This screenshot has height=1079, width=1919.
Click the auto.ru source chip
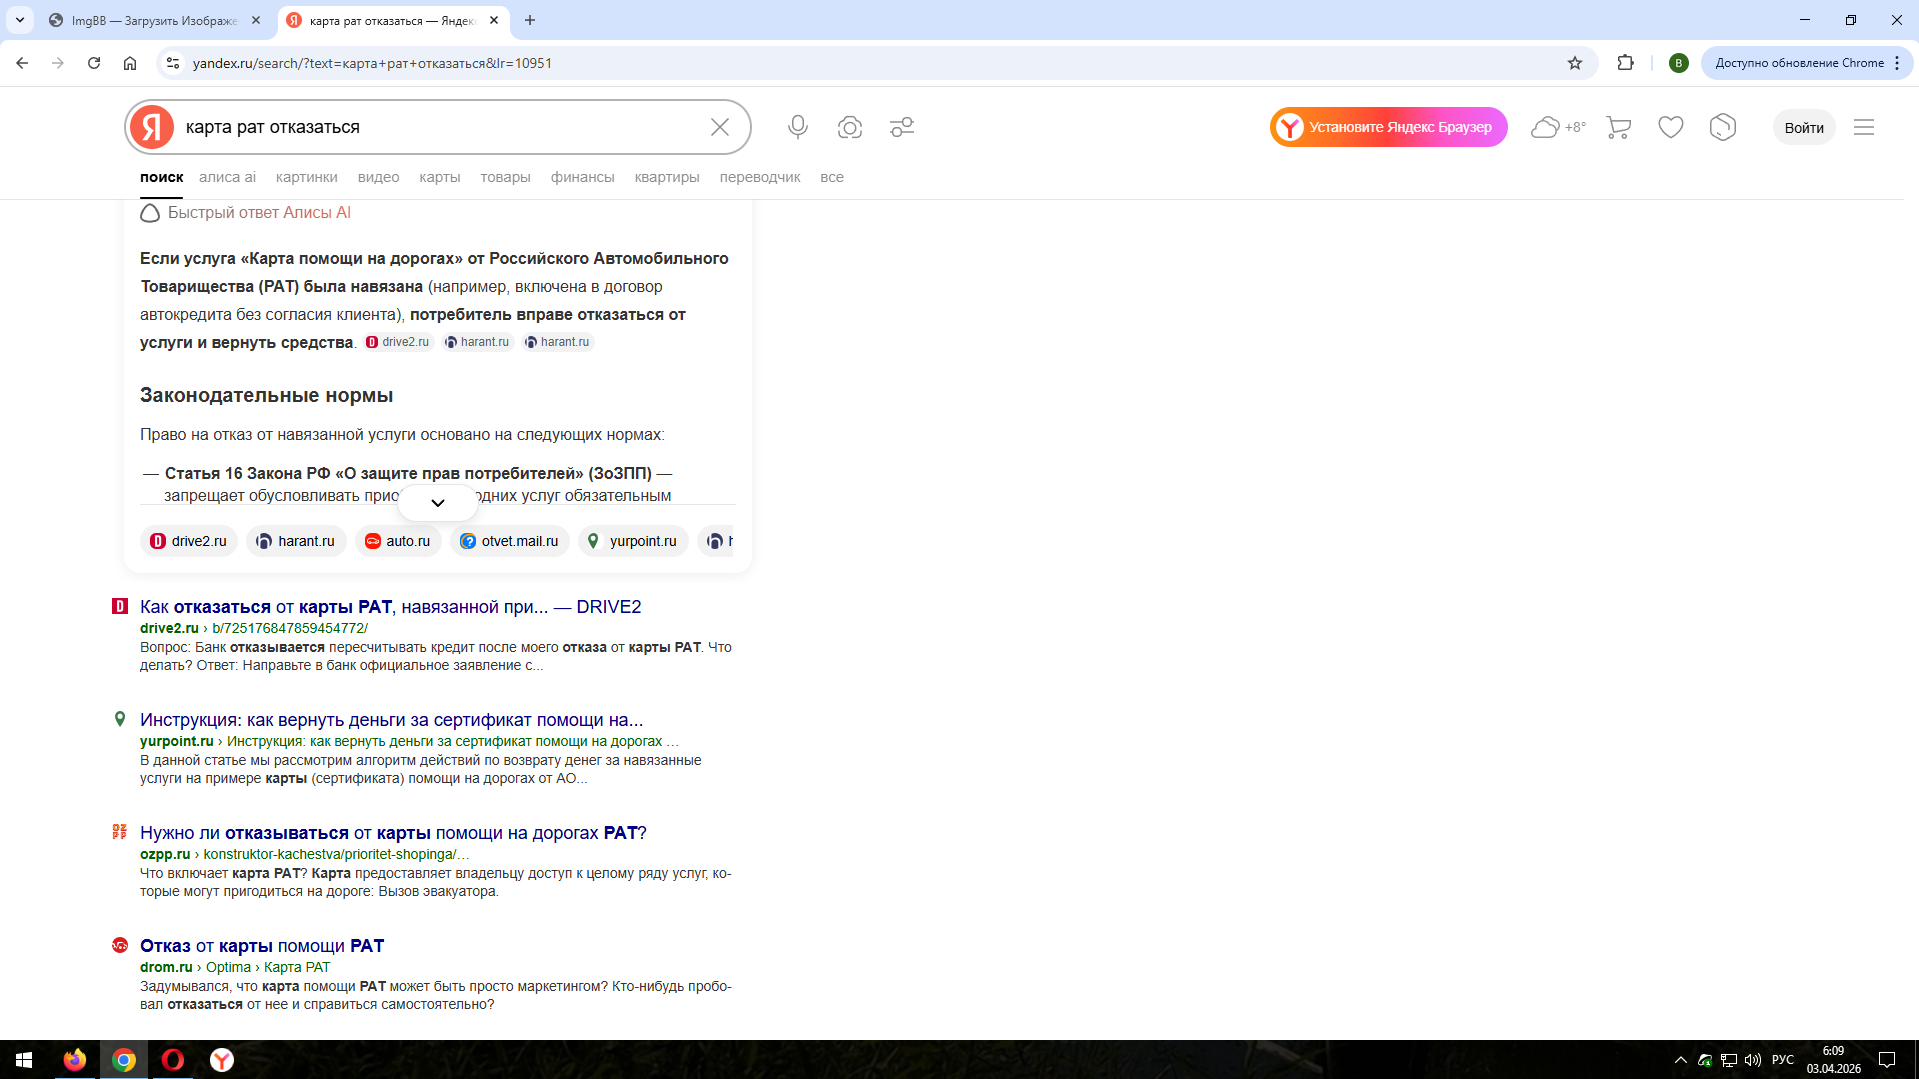[x=398, y=541]
